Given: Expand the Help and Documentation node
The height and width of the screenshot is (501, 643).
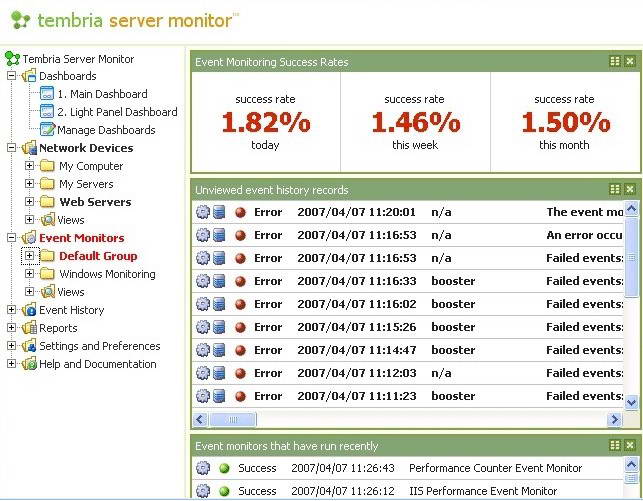Looking at the screenshot, I should [x=12, y=364].
